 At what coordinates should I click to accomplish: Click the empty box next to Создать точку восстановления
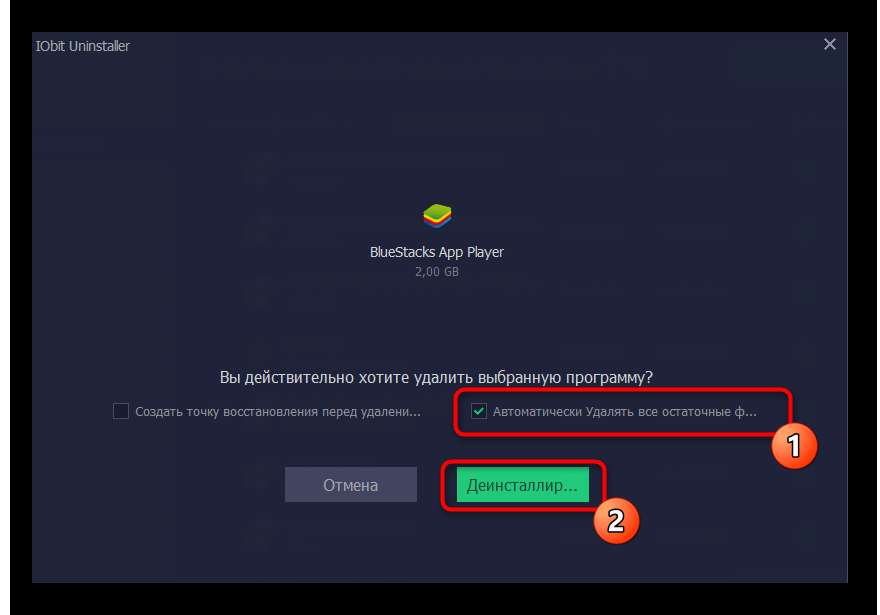point(121,411)
